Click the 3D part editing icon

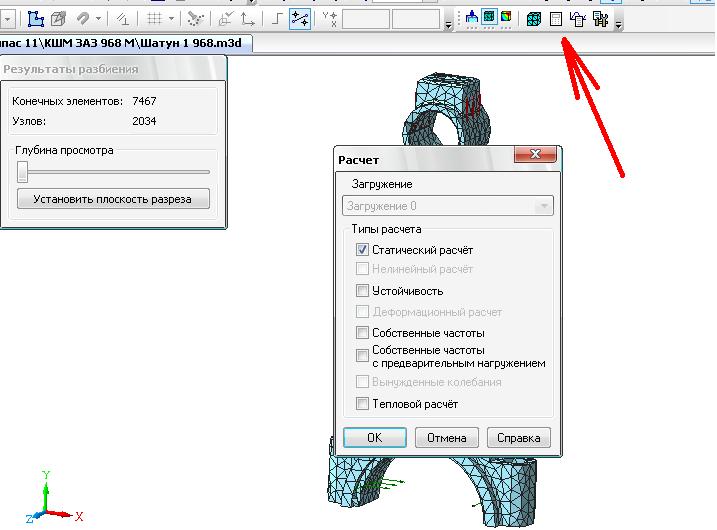click(59, 19)
